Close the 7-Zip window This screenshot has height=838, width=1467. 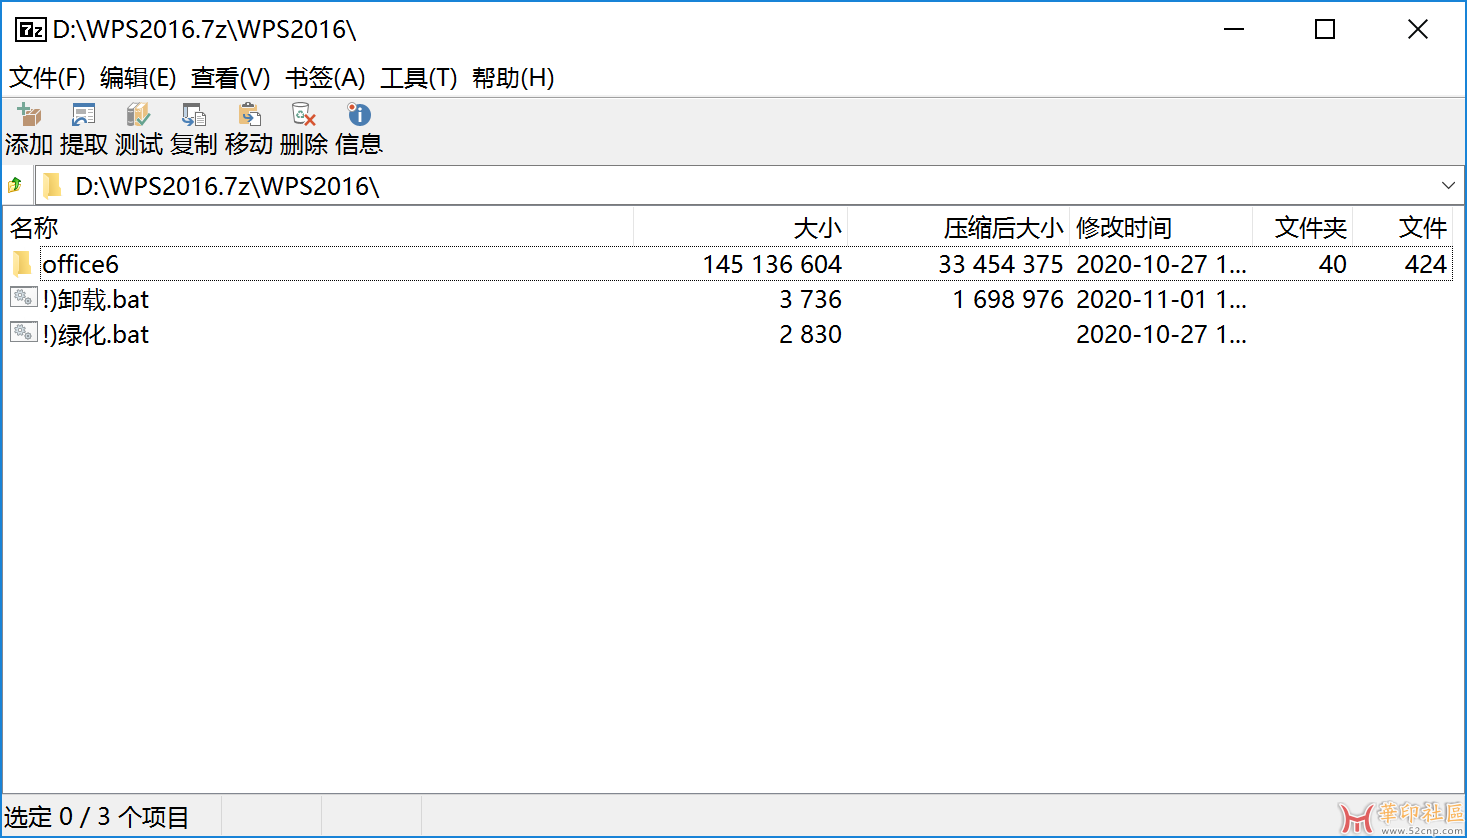coord(1417,30)
